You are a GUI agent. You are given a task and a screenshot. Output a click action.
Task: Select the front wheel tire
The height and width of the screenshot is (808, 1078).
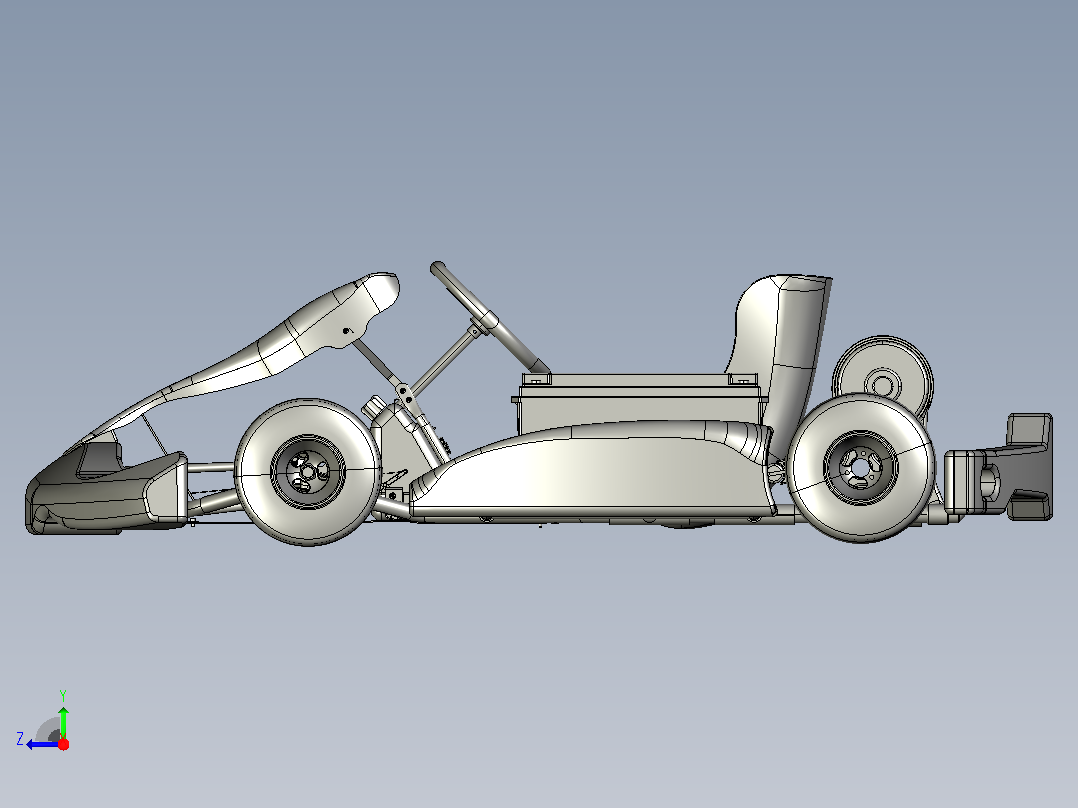tap(308, 472)
